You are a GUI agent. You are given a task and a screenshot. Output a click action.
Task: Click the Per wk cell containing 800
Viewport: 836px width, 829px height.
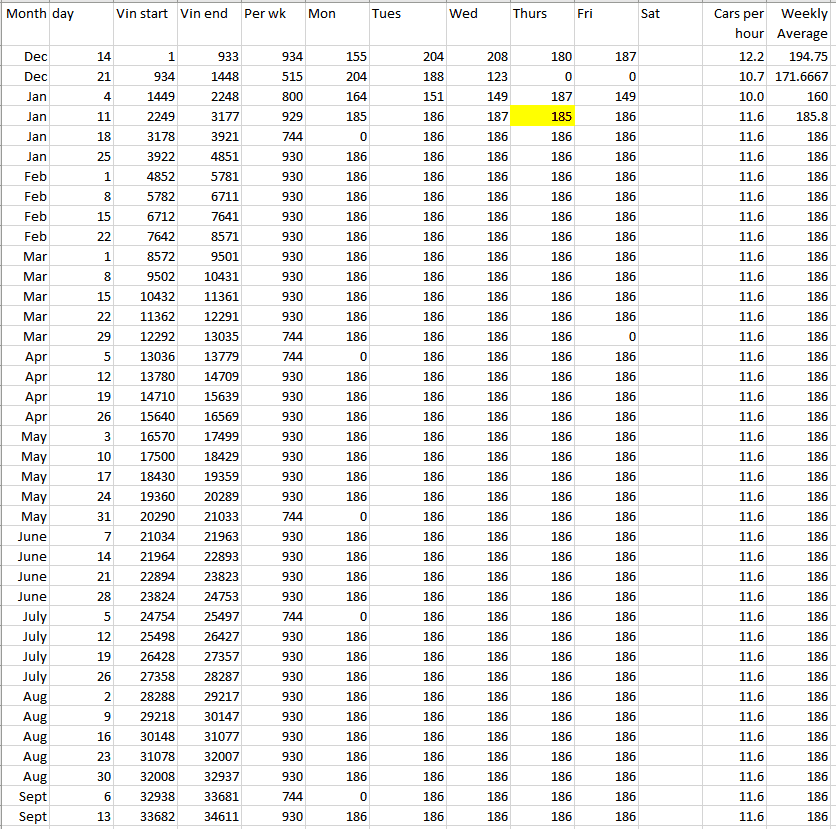[271, 97]
